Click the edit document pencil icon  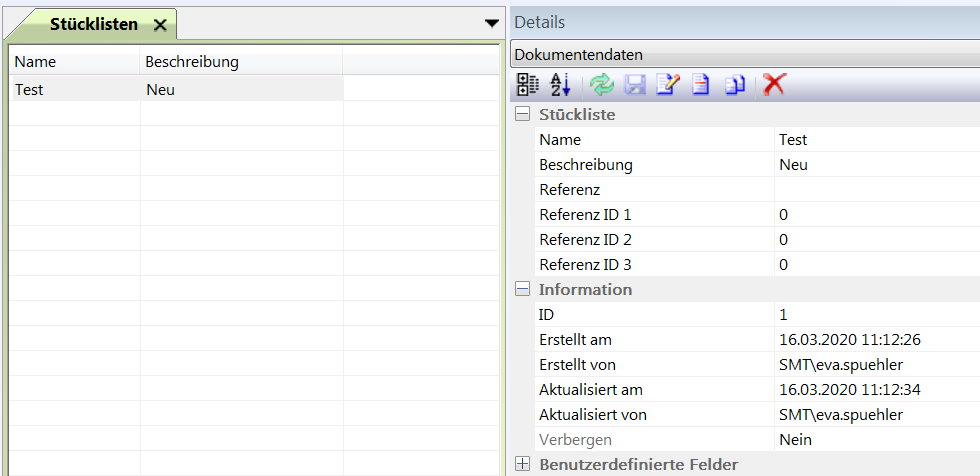click(x=667, y=85)
